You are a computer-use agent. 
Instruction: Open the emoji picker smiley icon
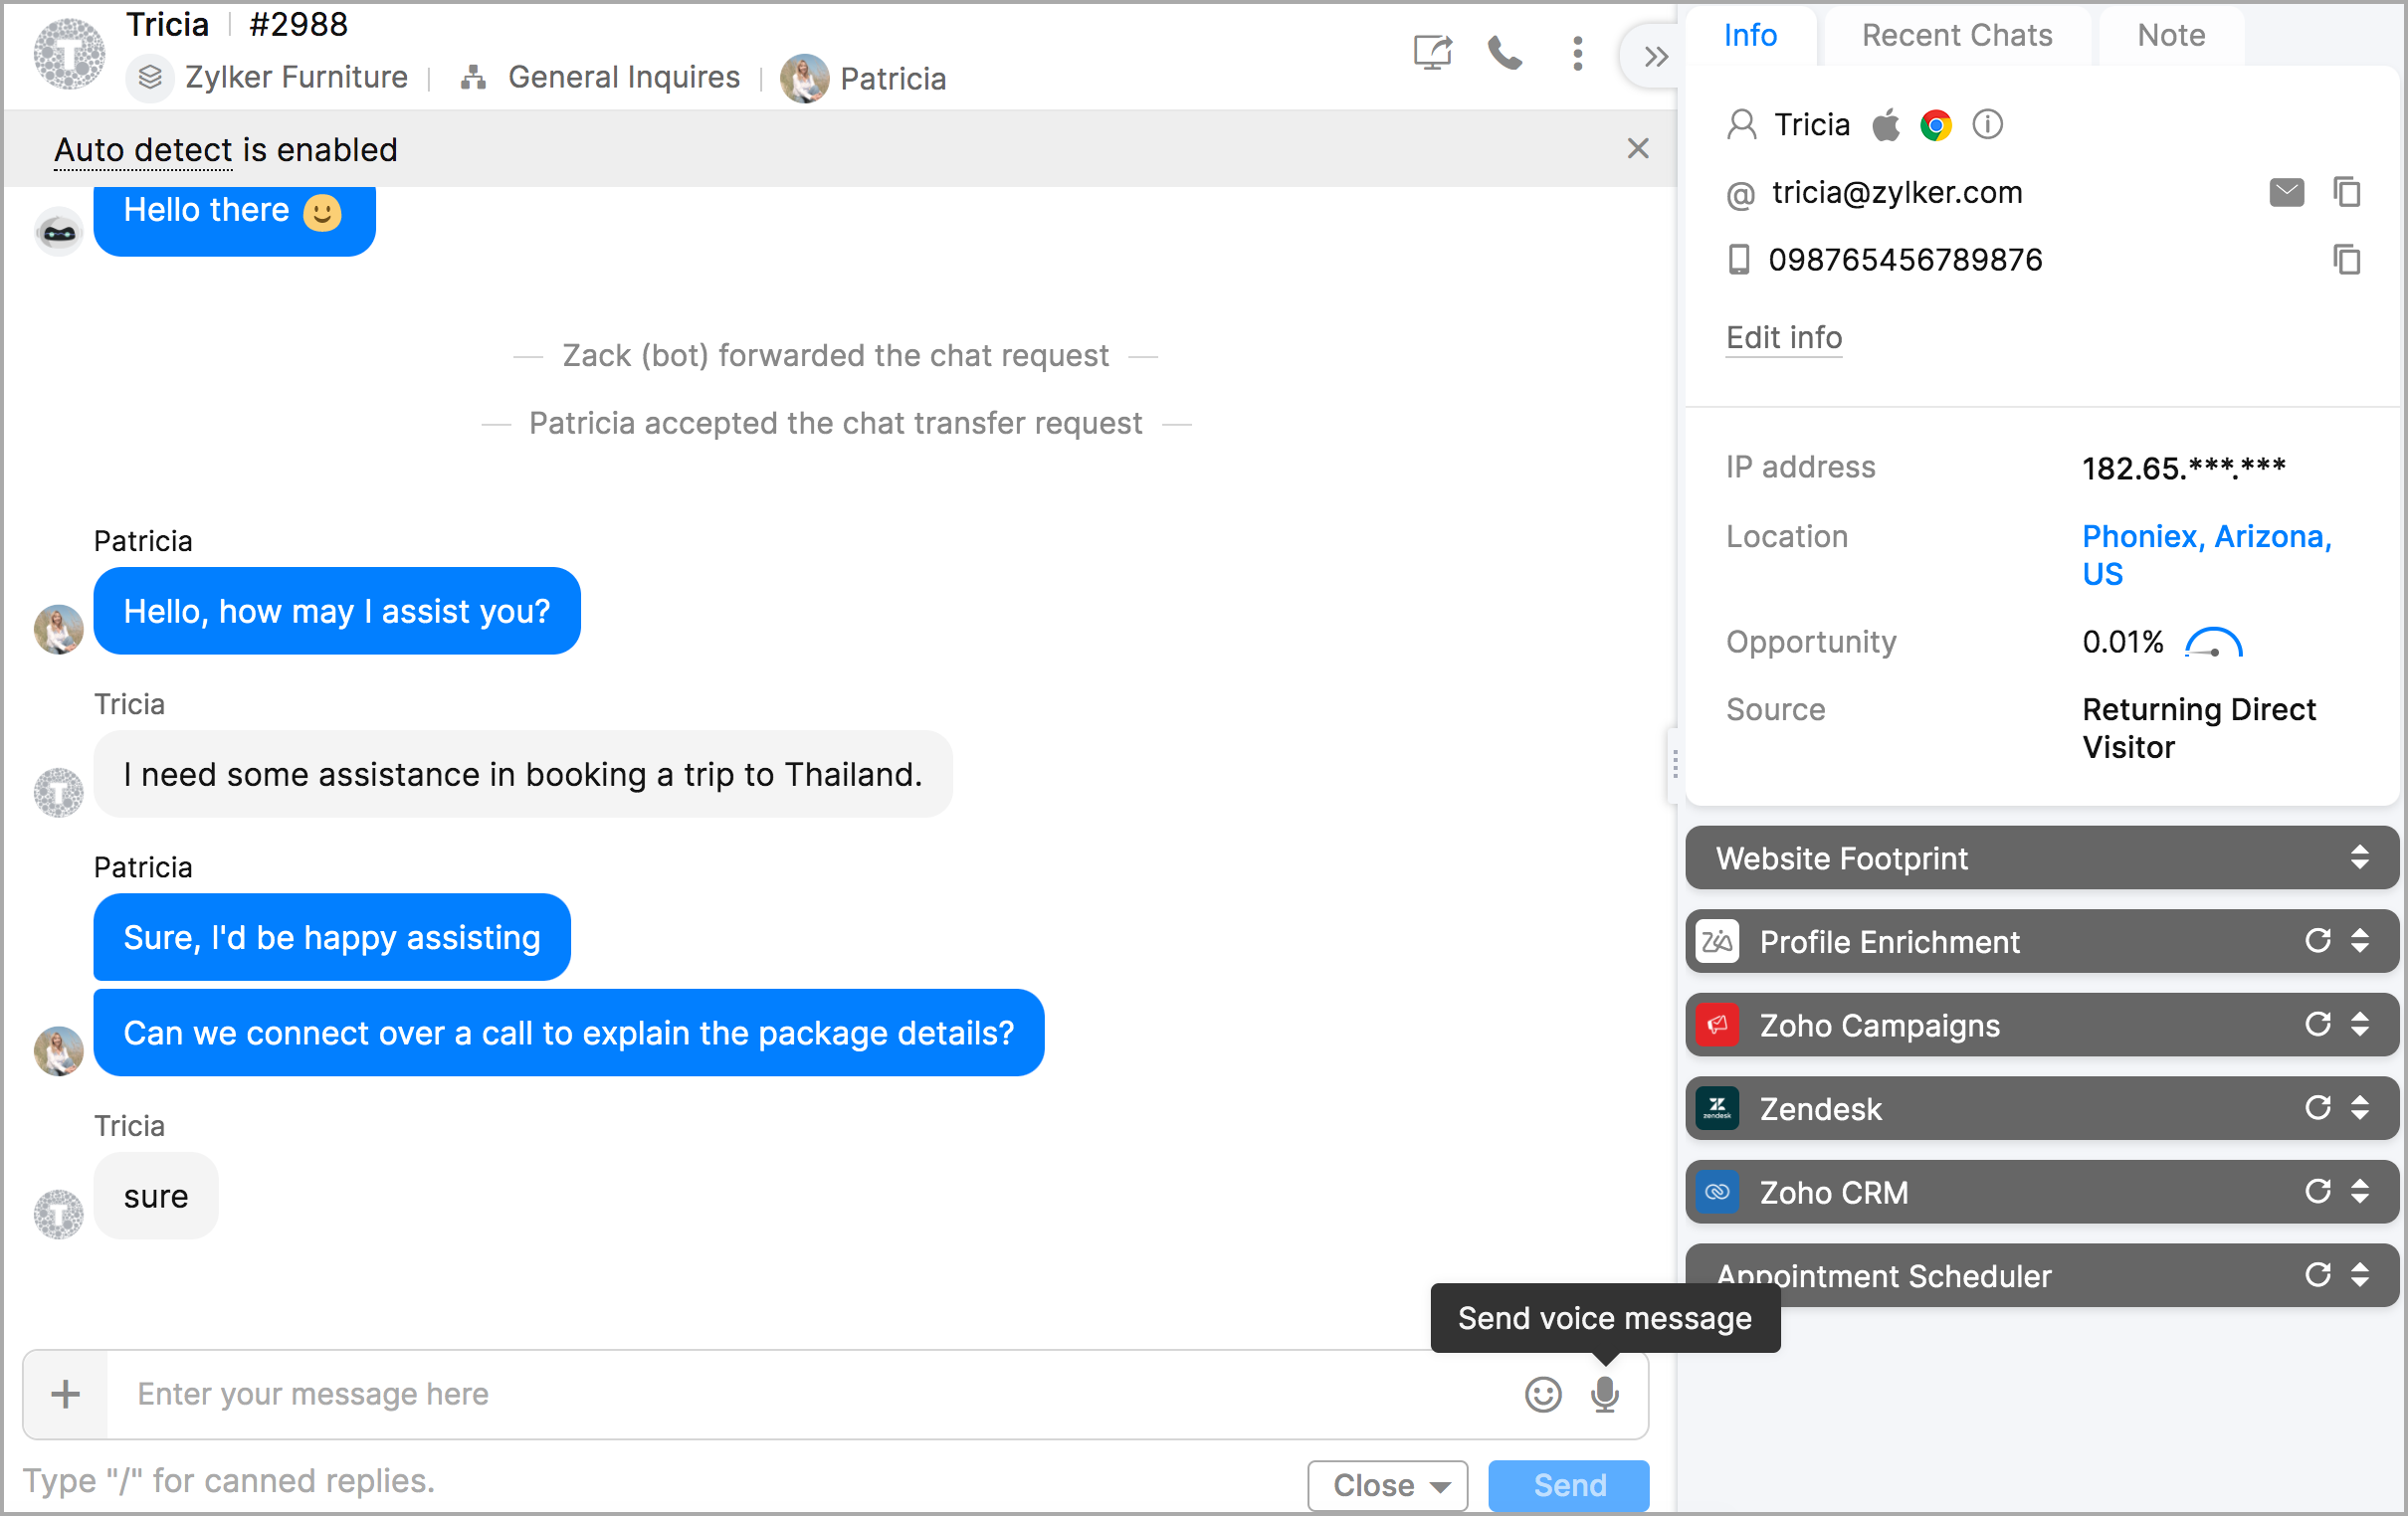1542,1393
